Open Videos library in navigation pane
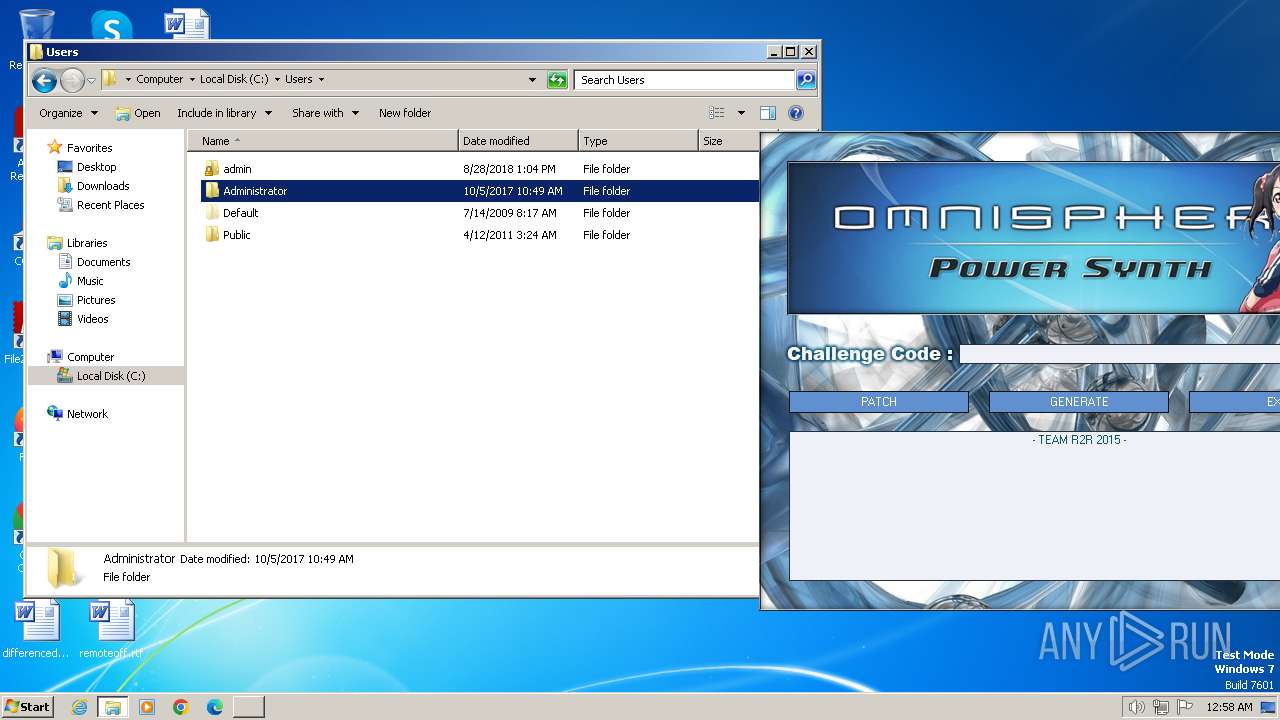The image size is (1280, 720). tap(92, 319)
